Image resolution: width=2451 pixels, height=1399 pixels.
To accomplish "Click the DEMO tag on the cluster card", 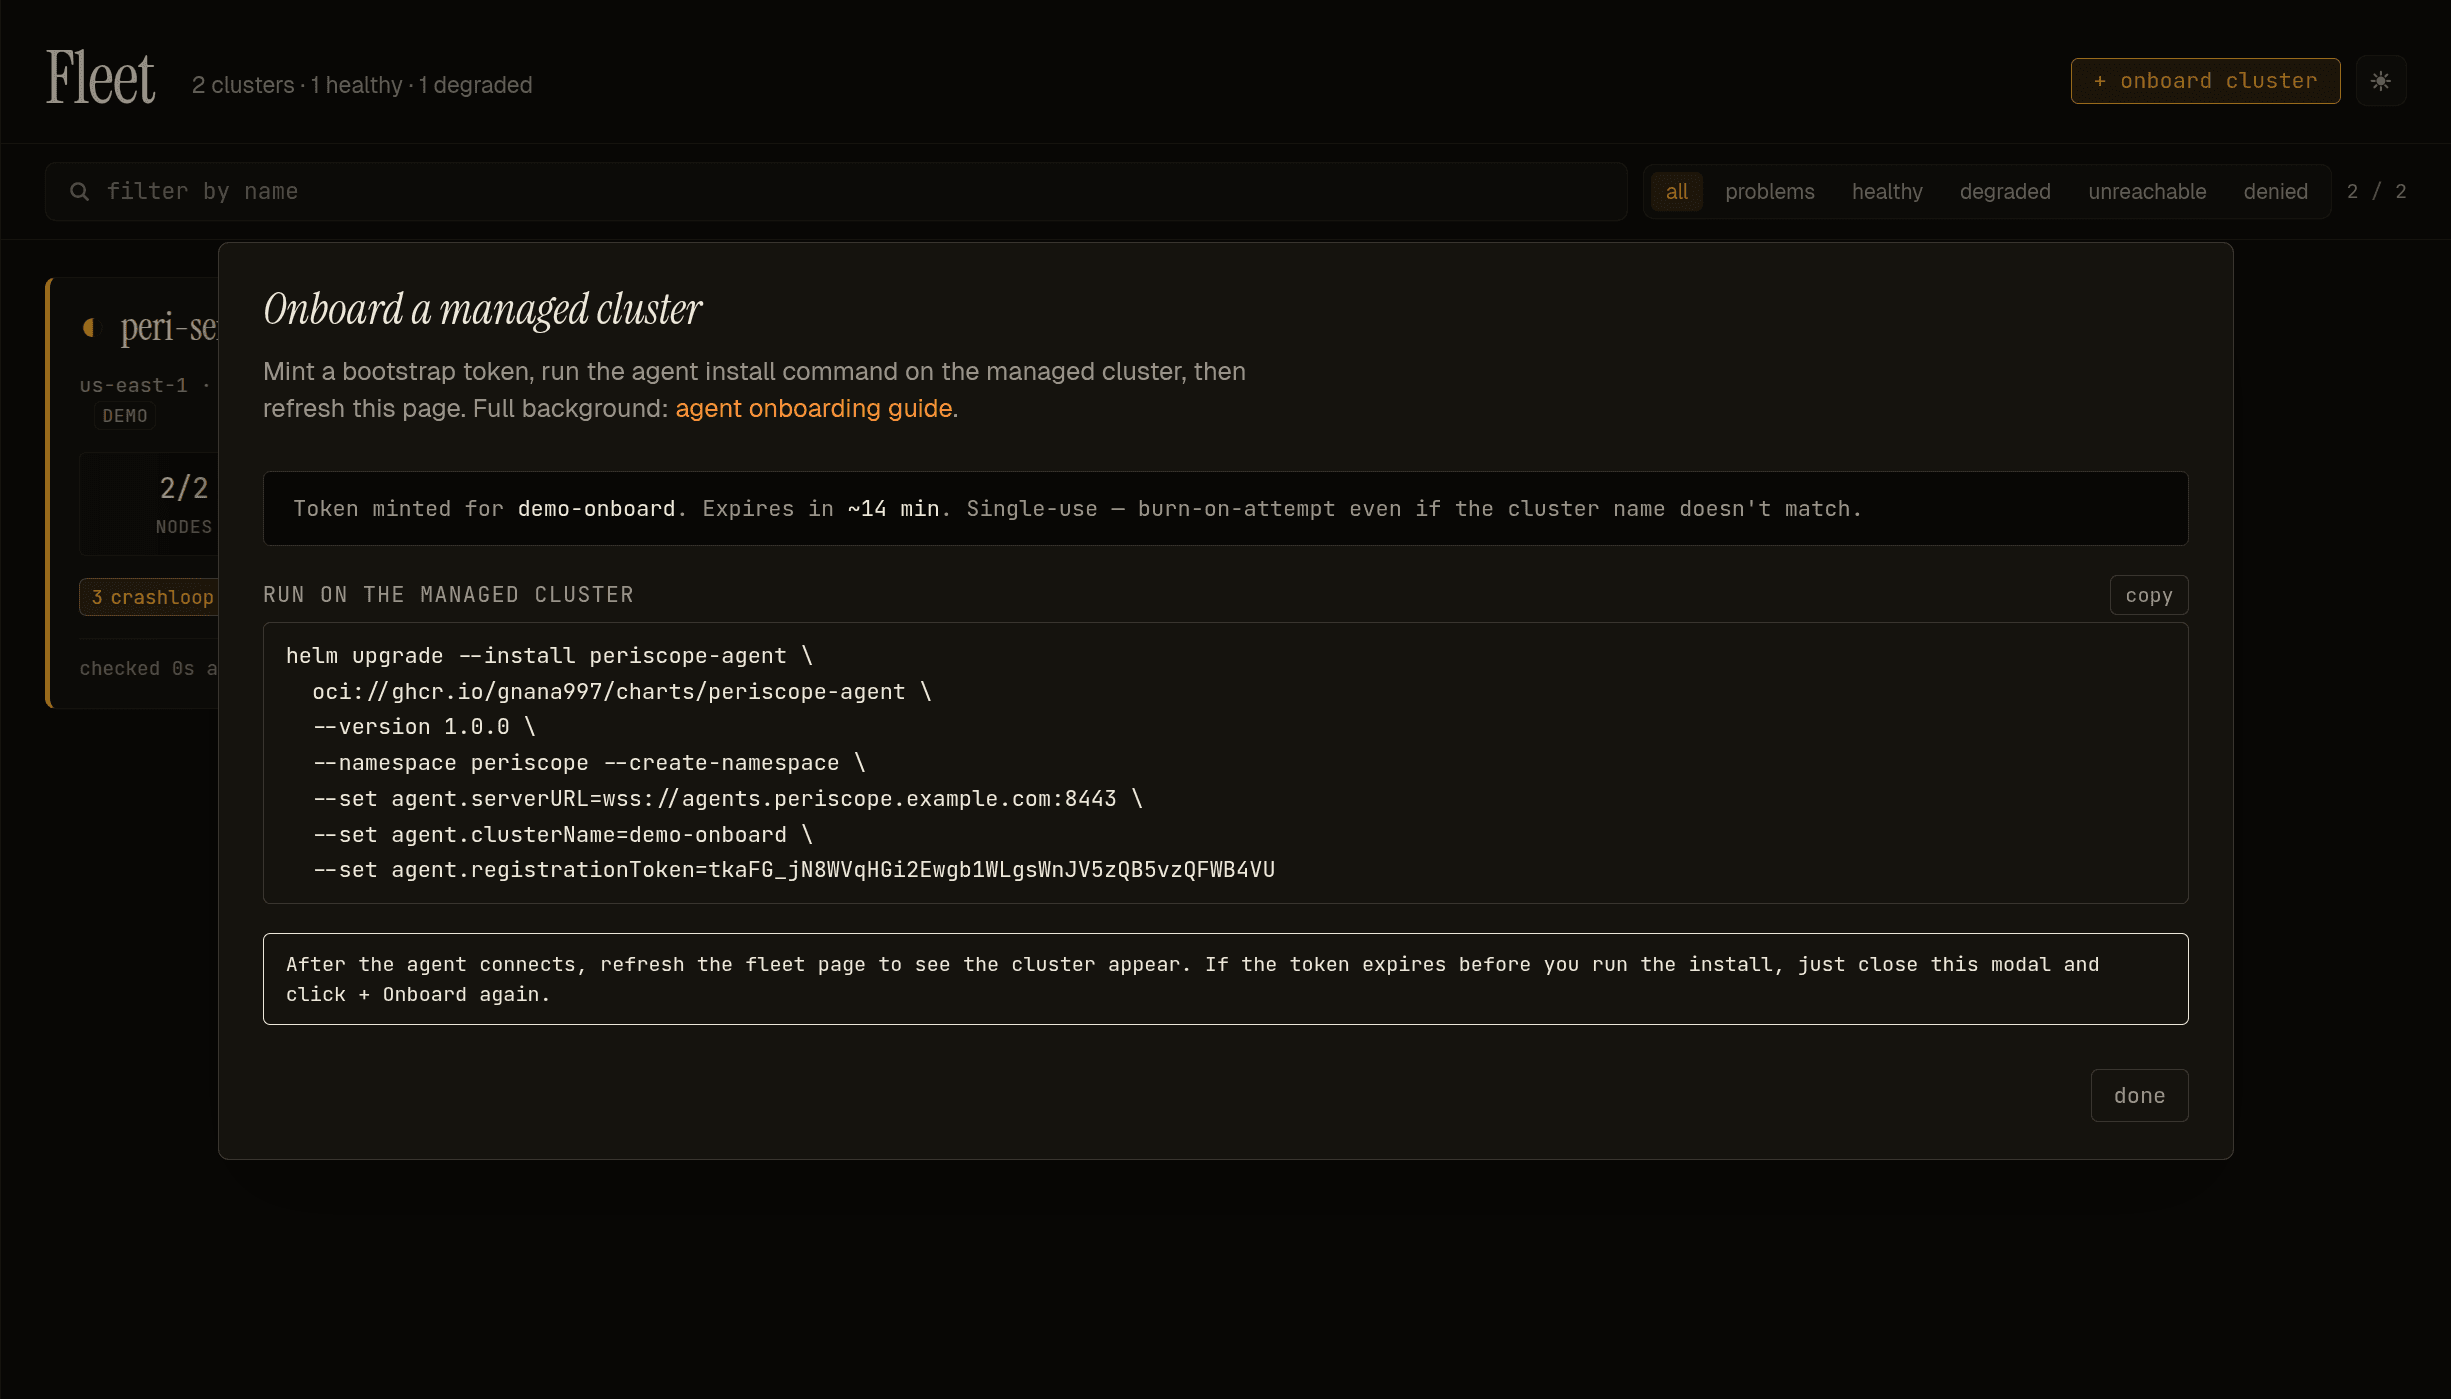I will pos(125,416).
